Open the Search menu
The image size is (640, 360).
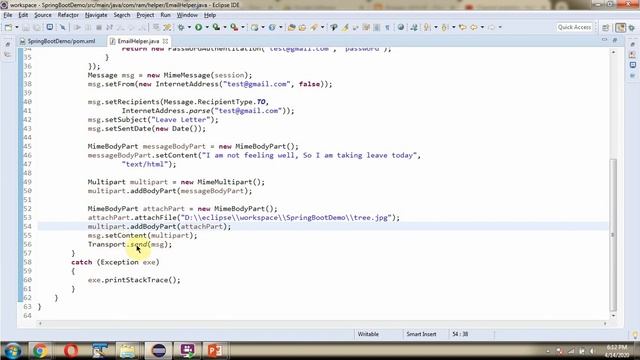pos(122,15)
